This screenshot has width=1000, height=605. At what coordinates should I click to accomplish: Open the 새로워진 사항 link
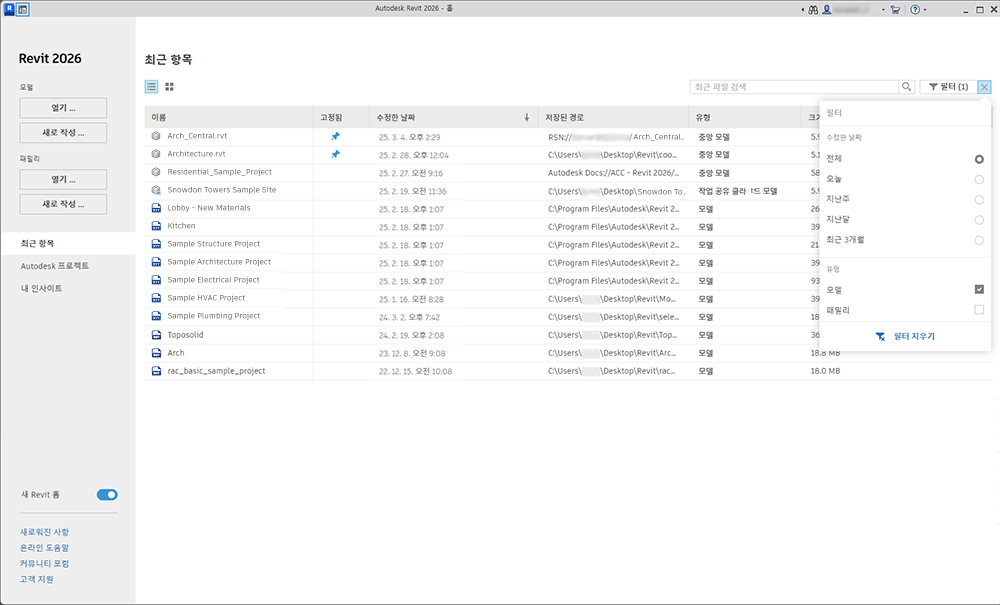pyautogui.click(x=44, y=532)
